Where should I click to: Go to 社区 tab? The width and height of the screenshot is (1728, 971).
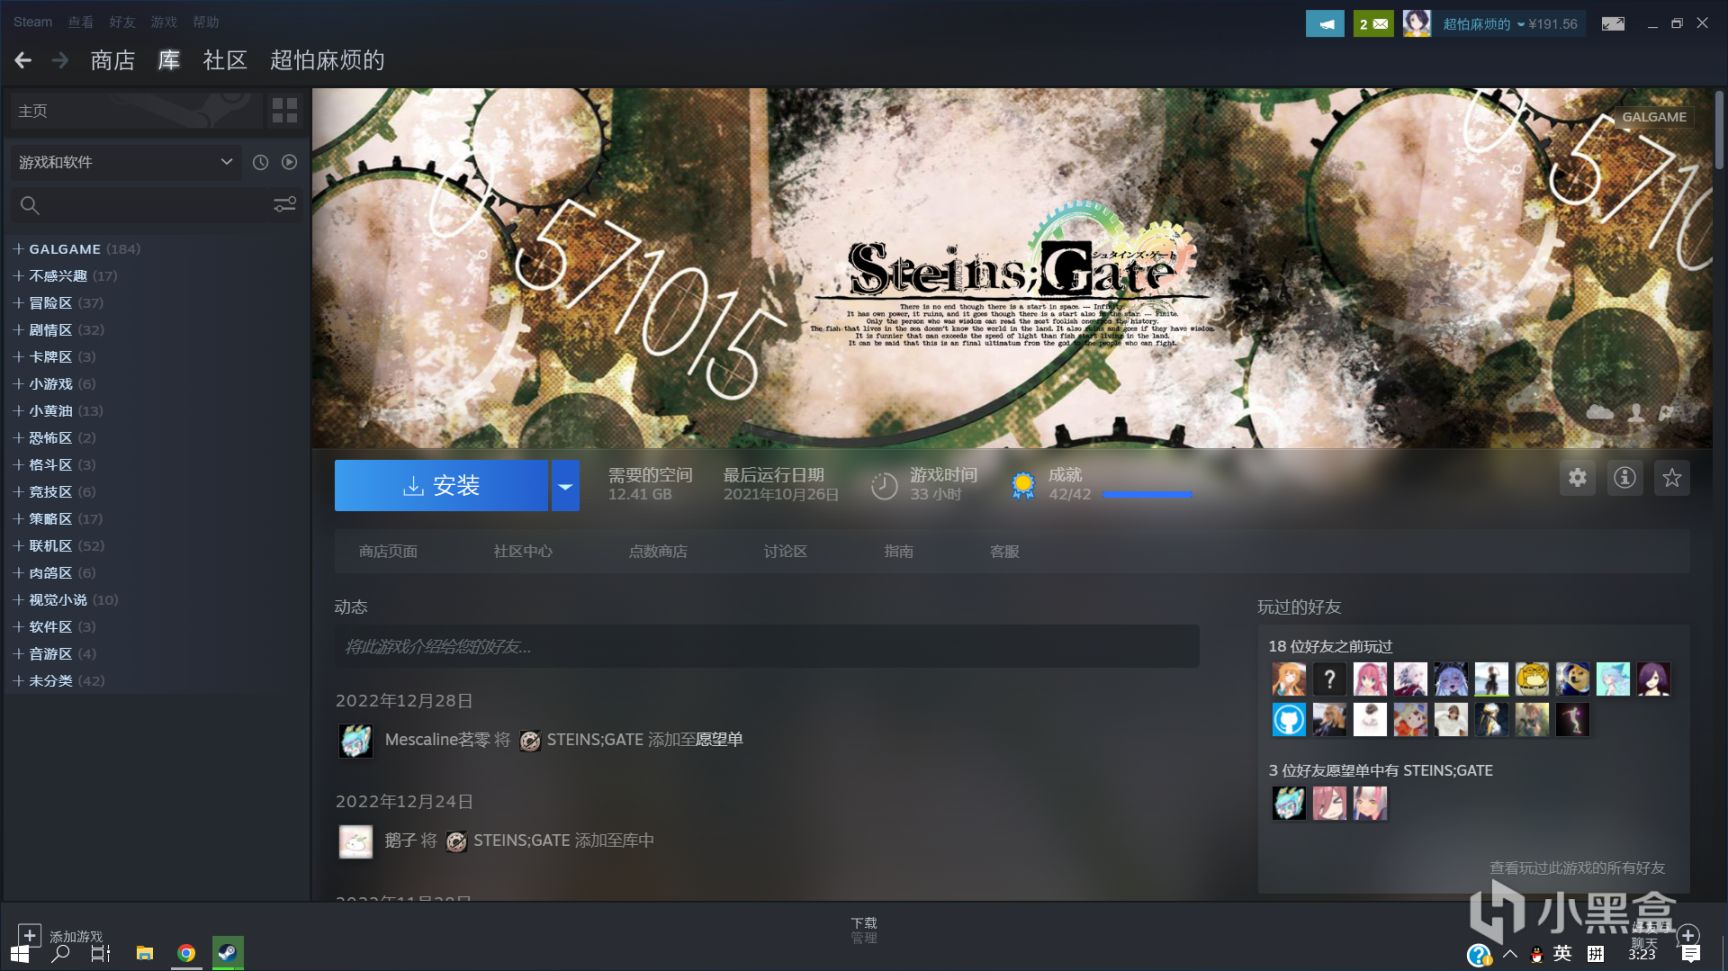pyautogui.click(x=225, y=60)
